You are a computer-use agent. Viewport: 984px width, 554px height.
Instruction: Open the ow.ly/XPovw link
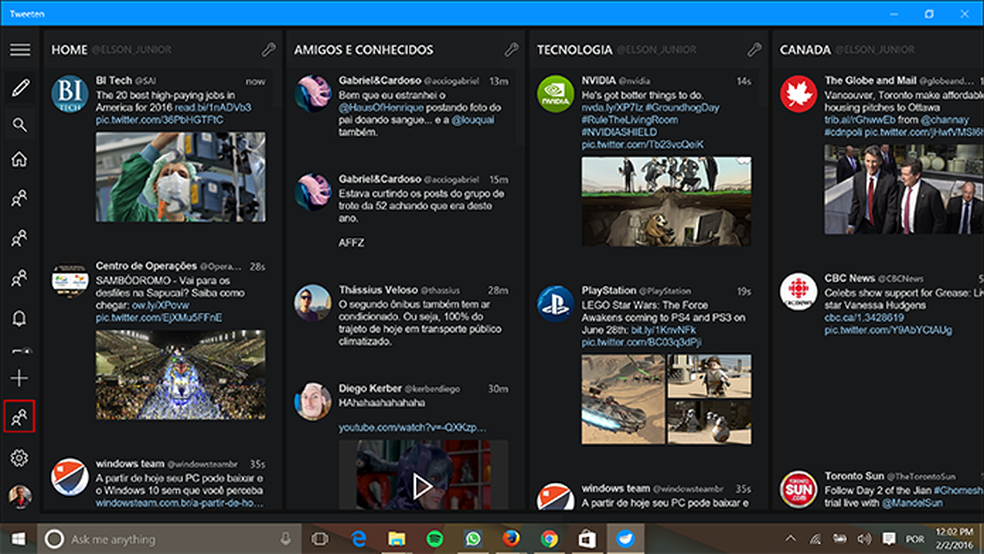coord(160,305)
